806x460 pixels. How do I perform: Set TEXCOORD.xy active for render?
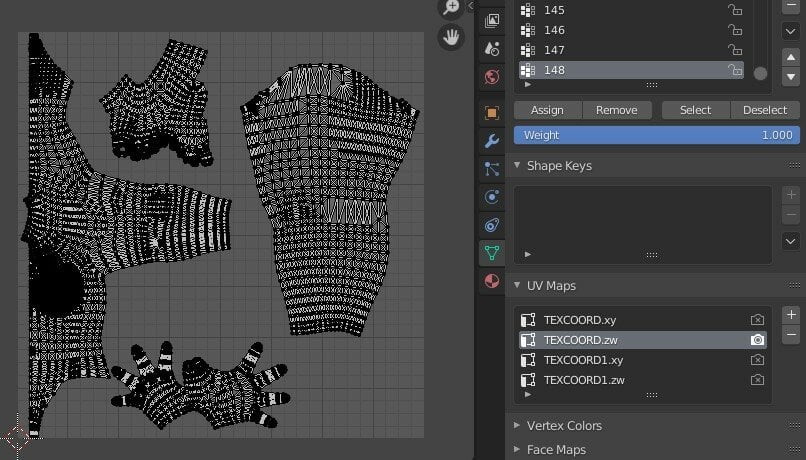point(757,320)
